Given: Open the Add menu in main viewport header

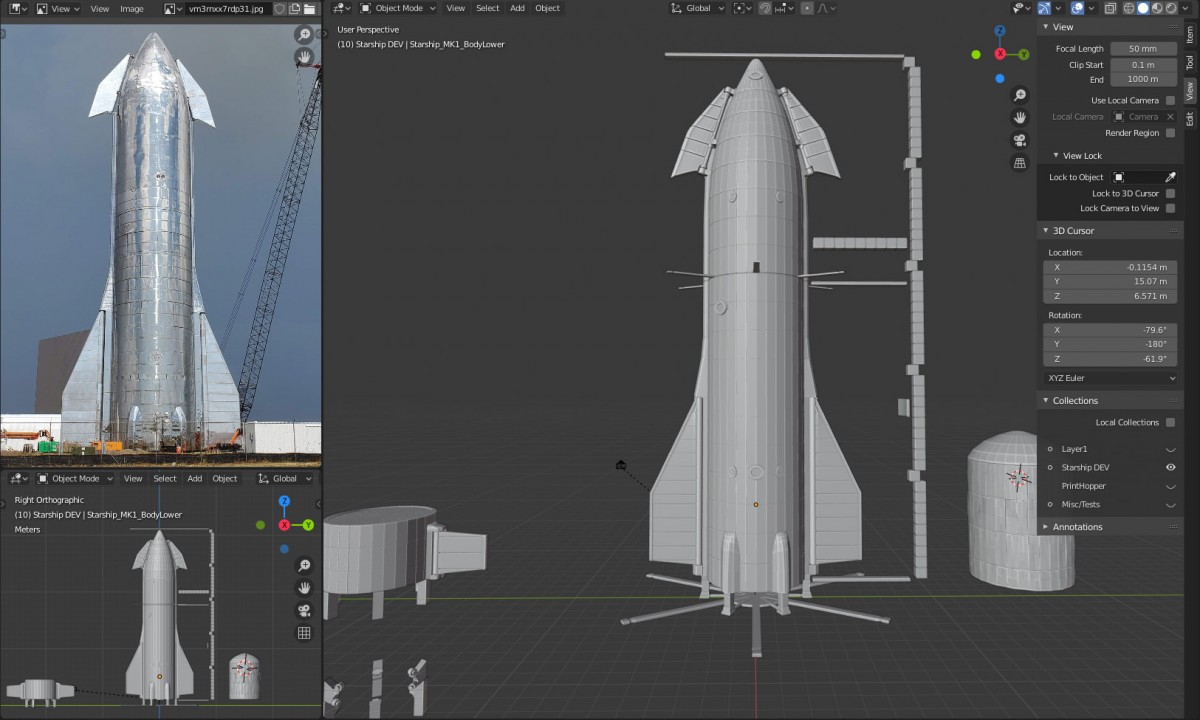Looking at the screenshot, I should [517, 8].
